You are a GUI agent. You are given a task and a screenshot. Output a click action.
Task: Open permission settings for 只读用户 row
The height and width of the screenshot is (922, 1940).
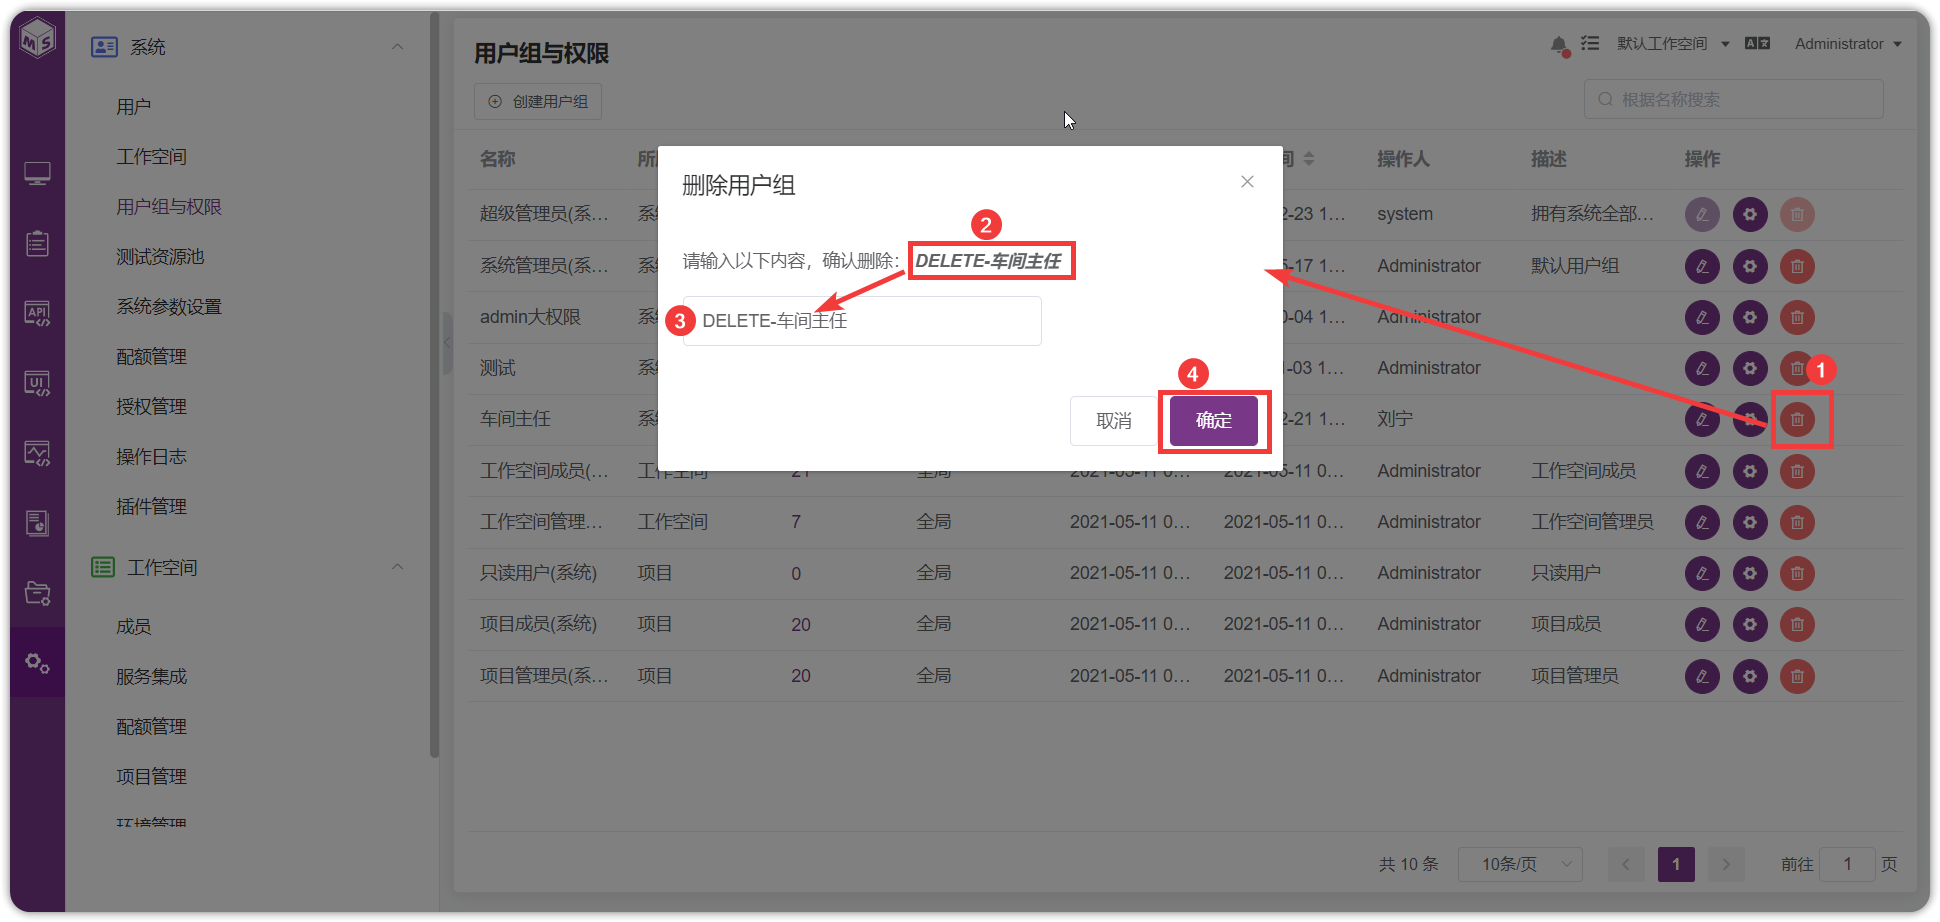(x=1750, y=573)
